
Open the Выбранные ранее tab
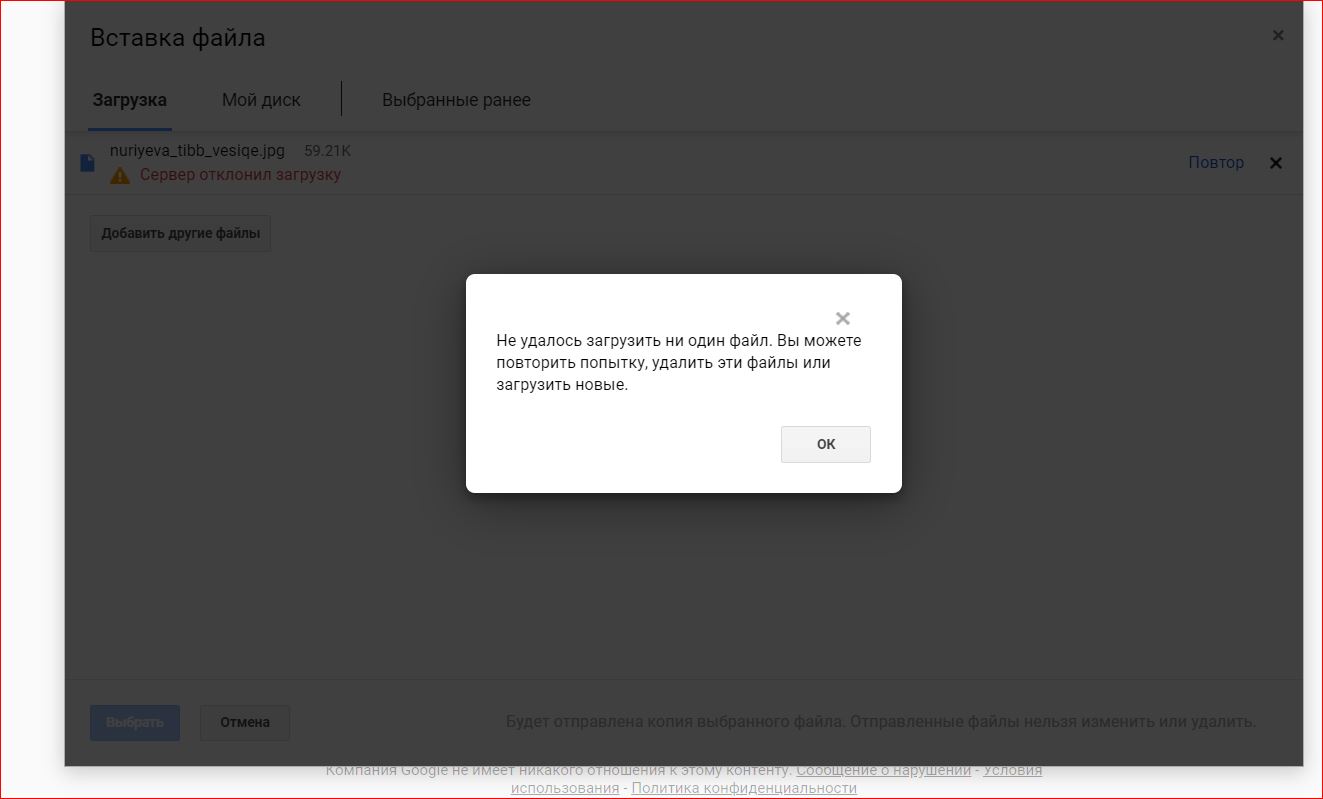[x=456, y=100]
